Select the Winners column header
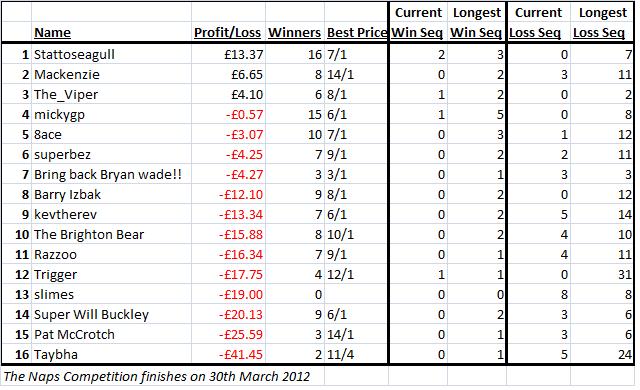Image resolution: width=640 pixels, height=390 pixels. pos(294,32)
